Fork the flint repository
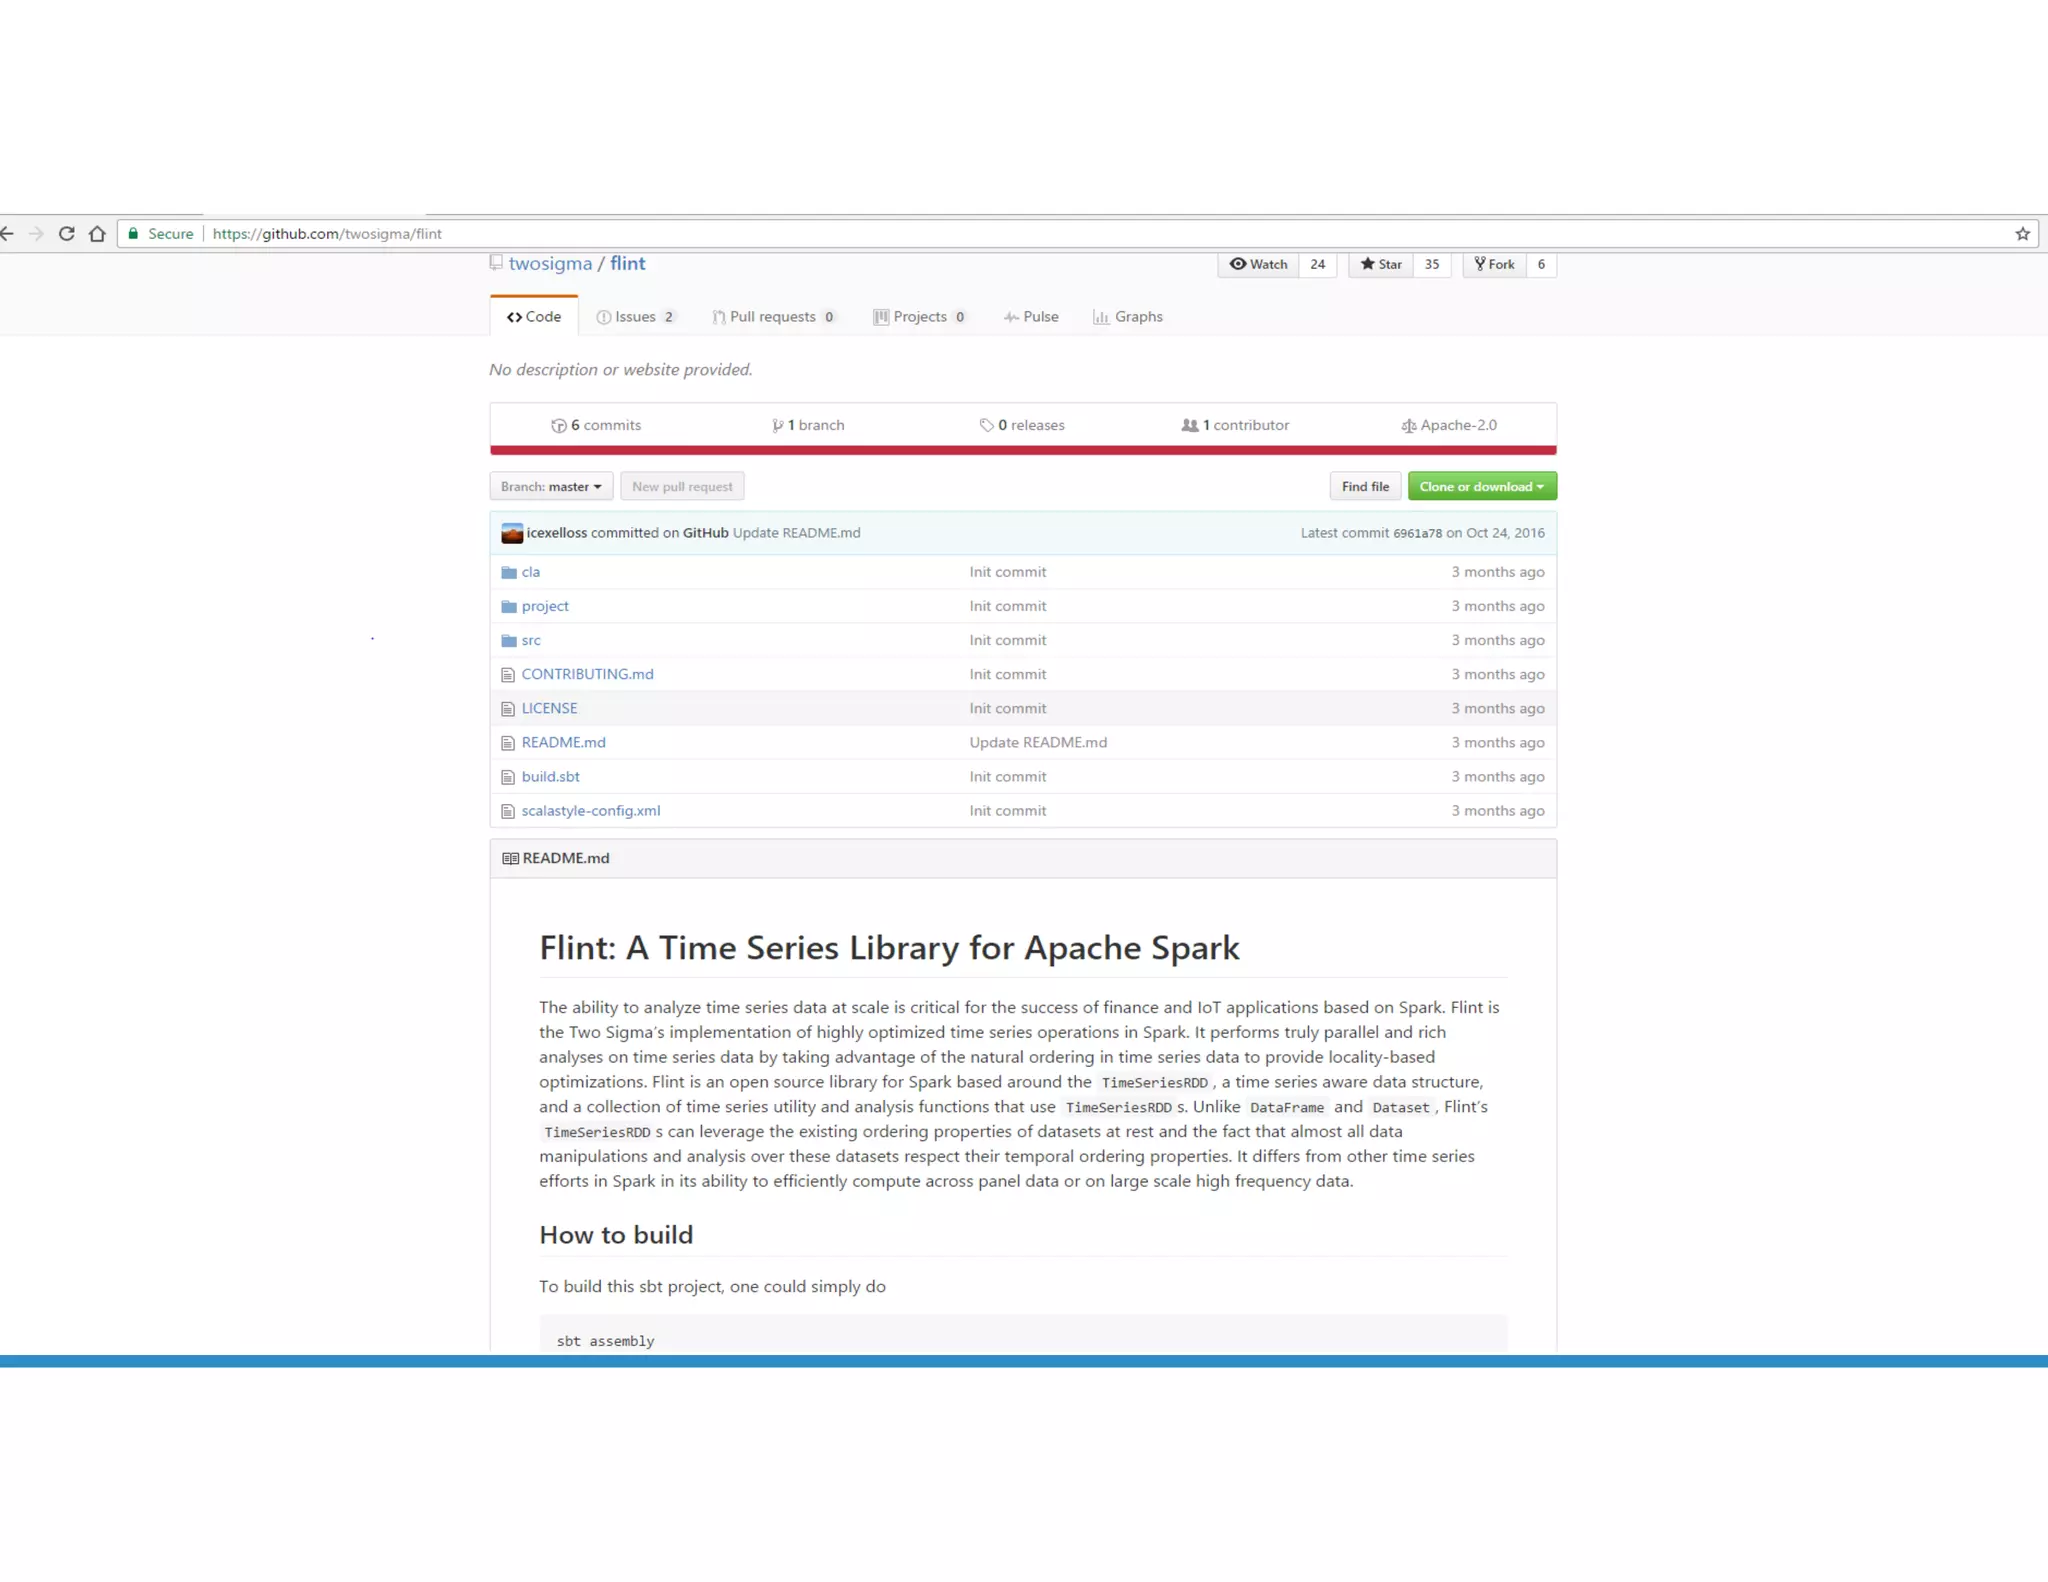2048x1582 pixels. click(x=1495, y=264)
